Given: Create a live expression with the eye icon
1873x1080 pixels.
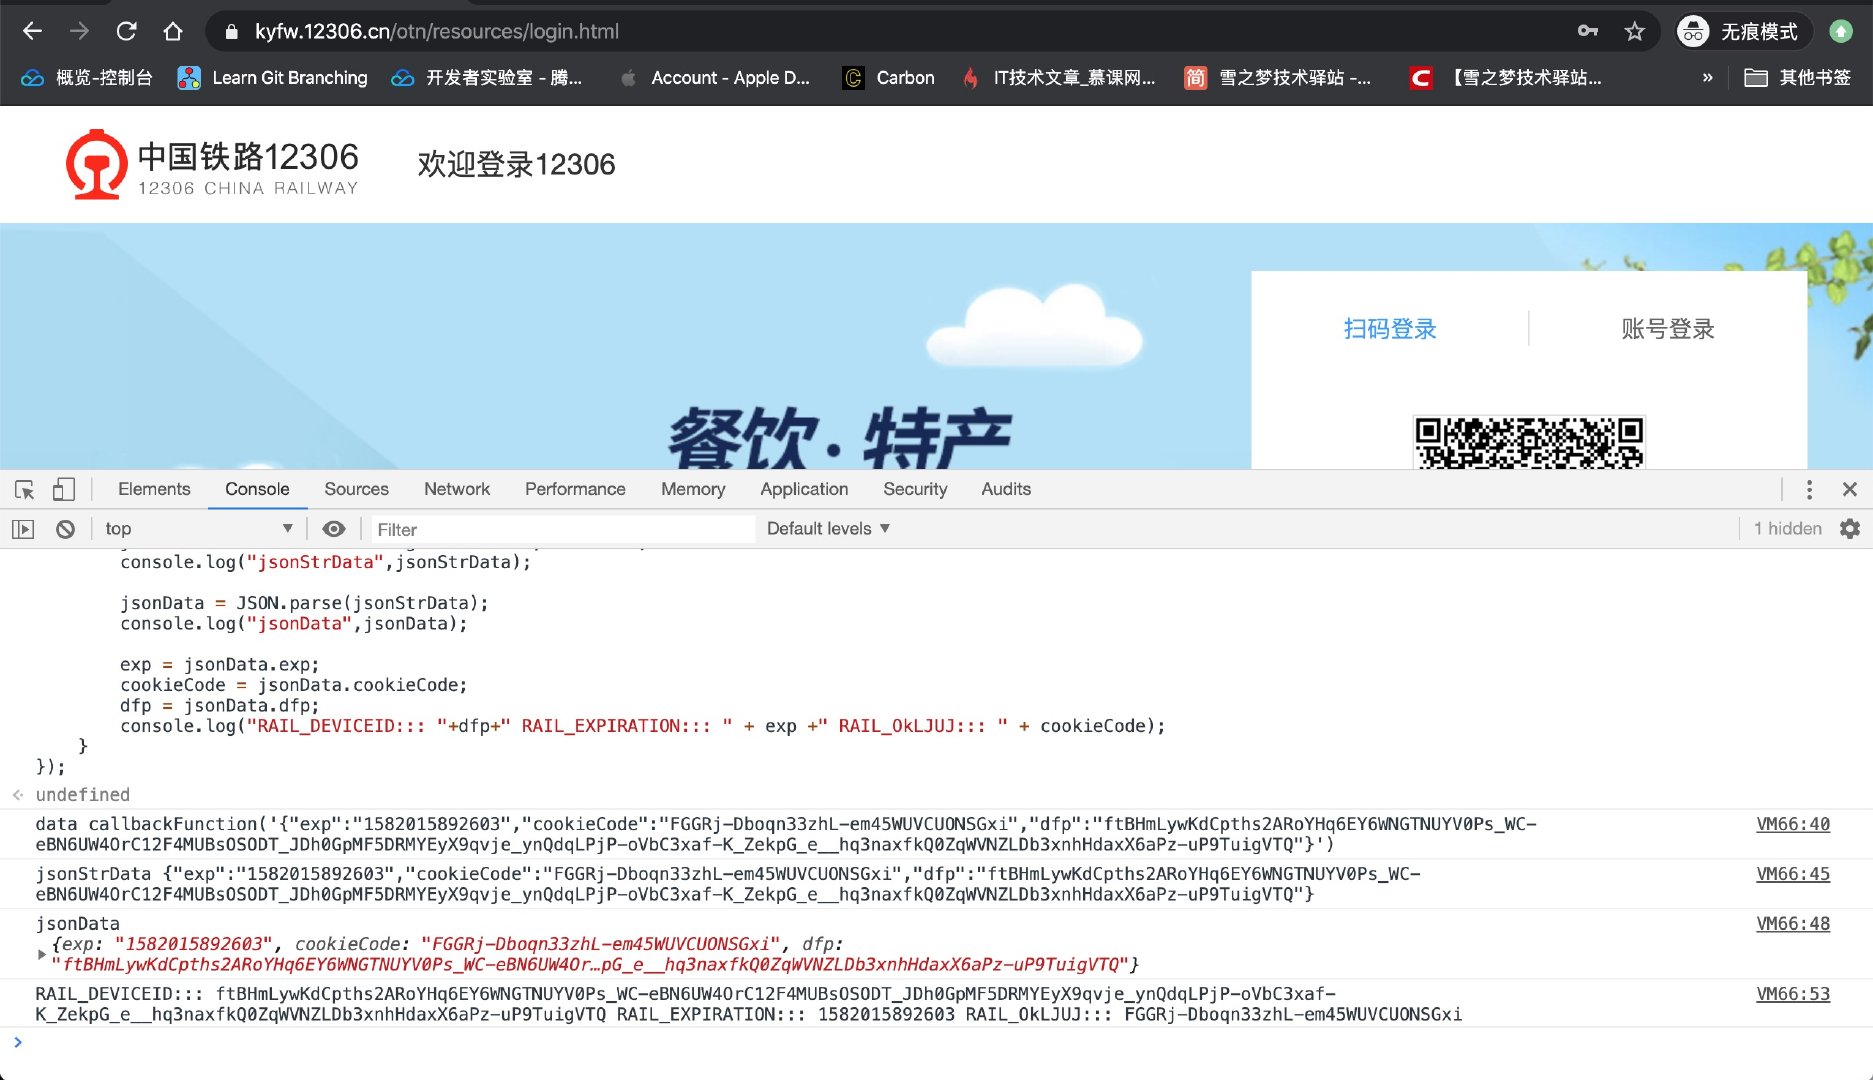Looking at the screenshot, I should [x=334, y=528].
